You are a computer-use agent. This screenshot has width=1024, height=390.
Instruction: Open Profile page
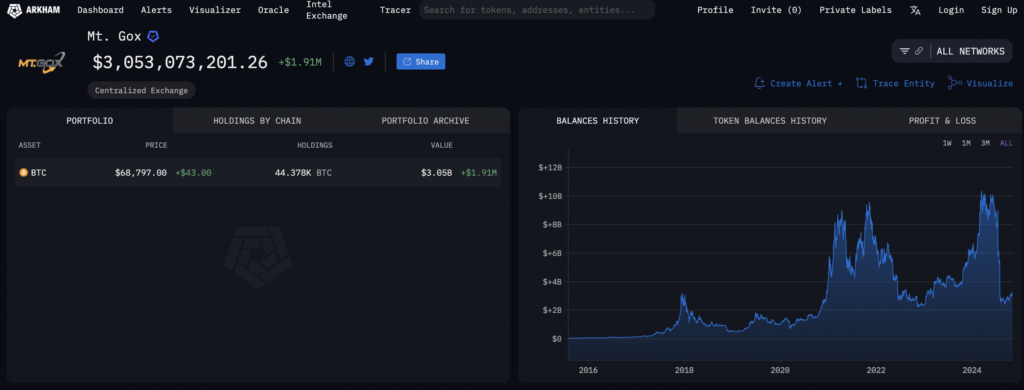(715, 10)
